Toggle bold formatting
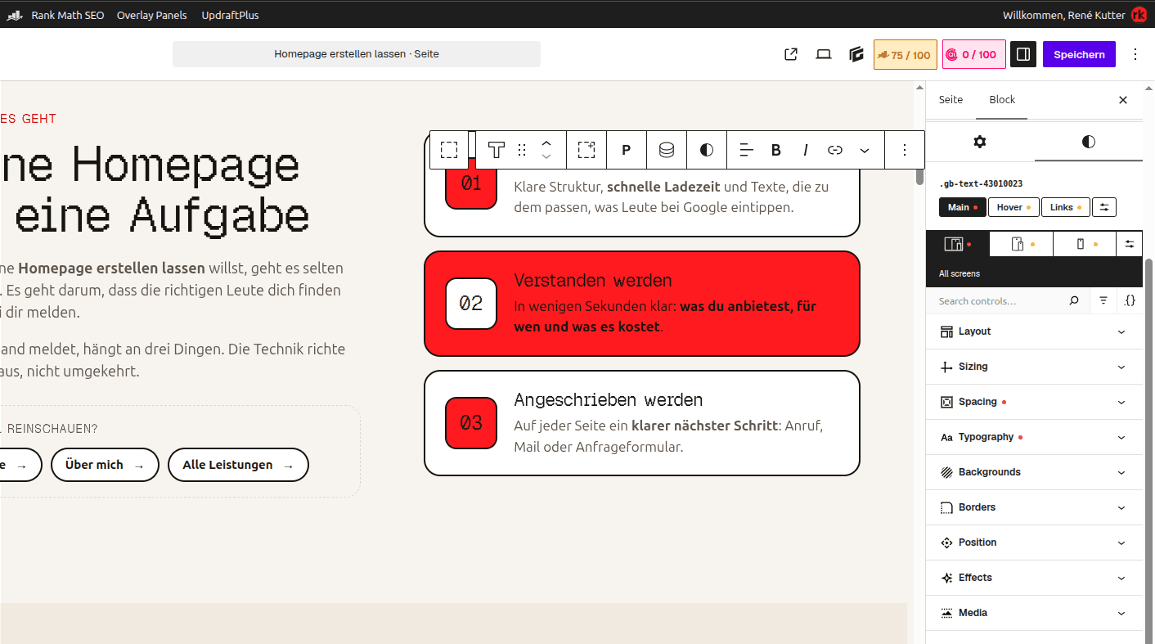This screenshot has height=644, width=1155. (776, 150)
